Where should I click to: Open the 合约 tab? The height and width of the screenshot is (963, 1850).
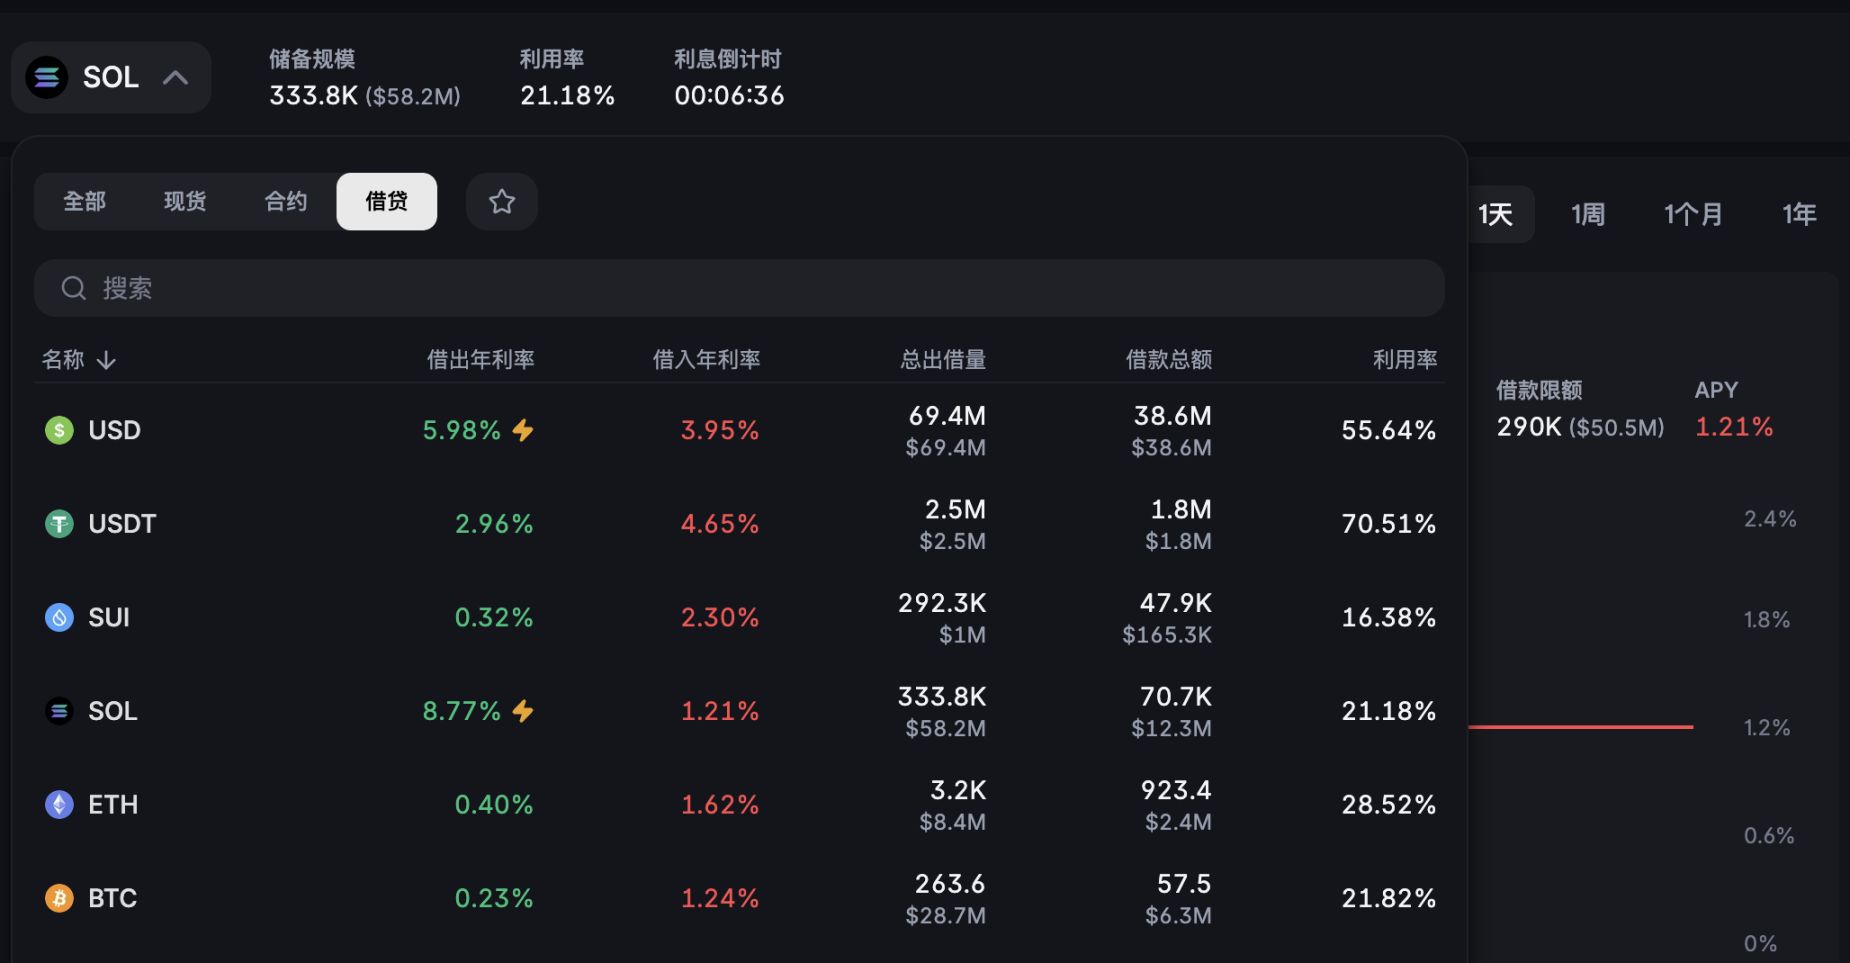pos(286,202)
